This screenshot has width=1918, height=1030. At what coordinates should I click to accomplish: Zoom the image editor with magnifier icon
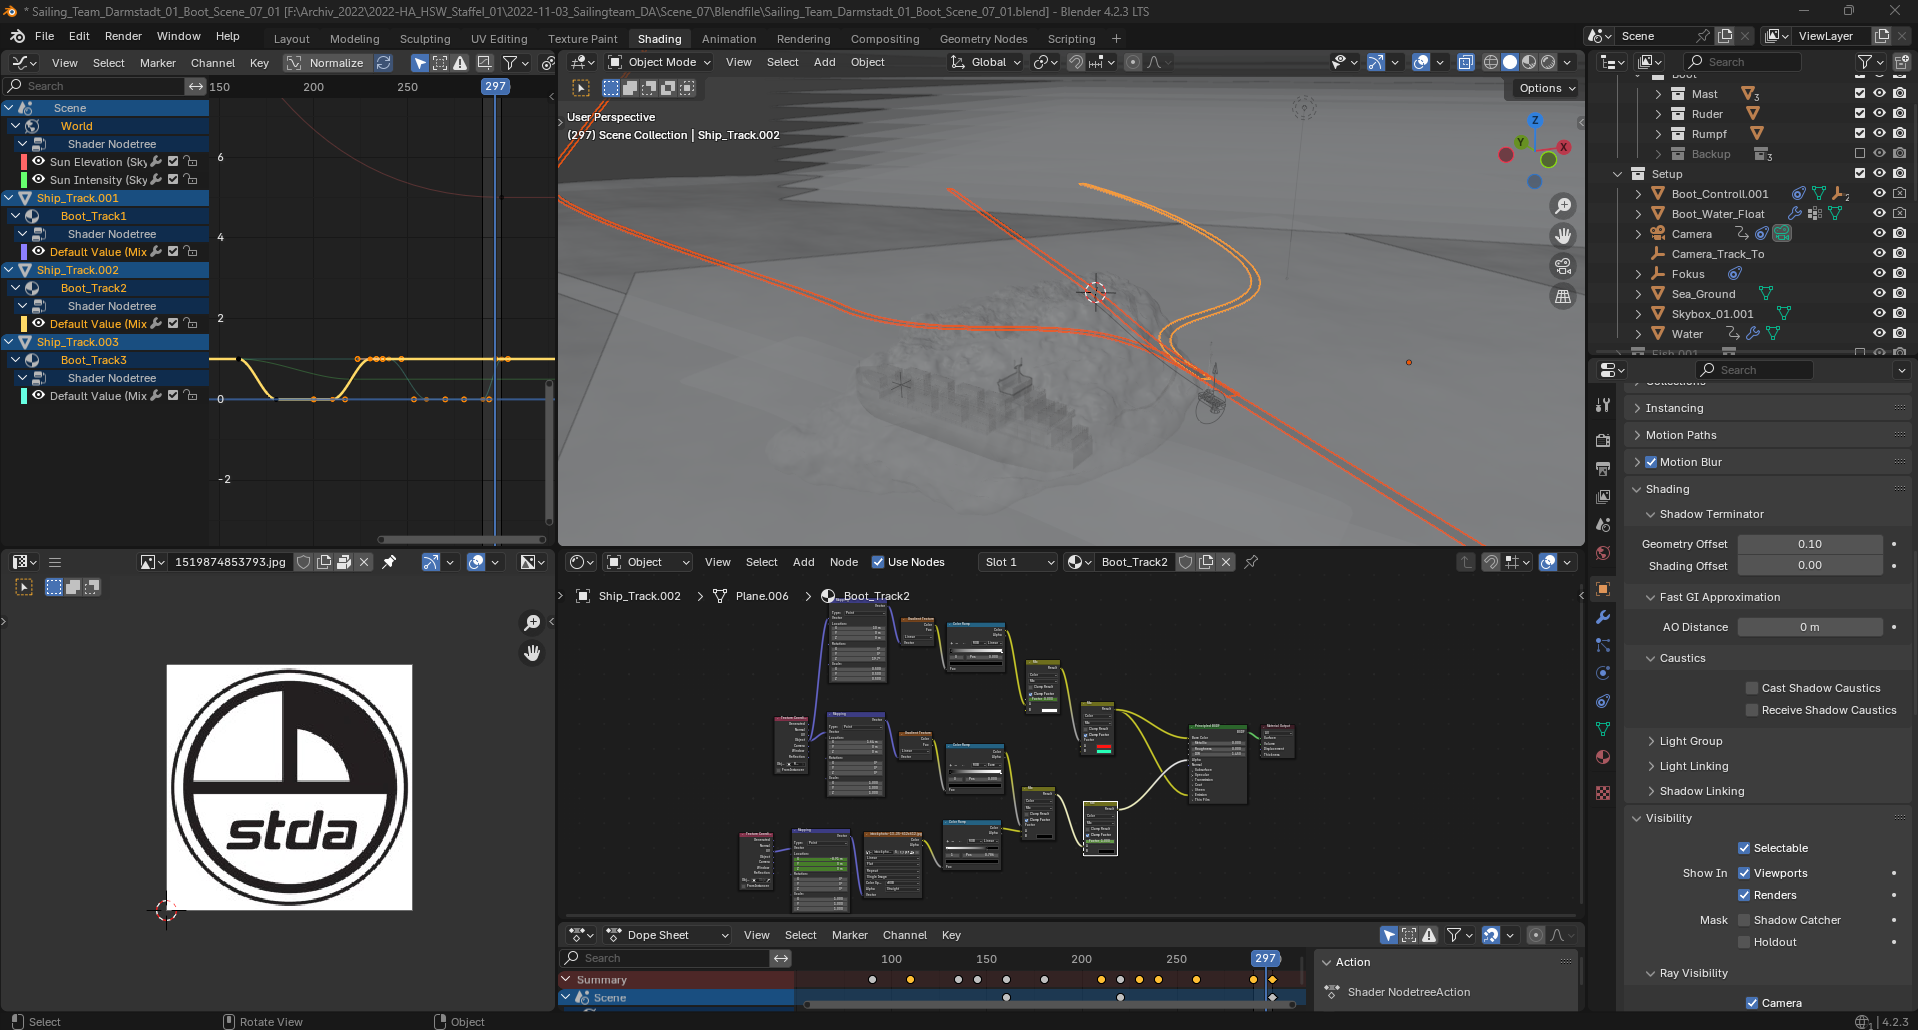click(532, 623)
